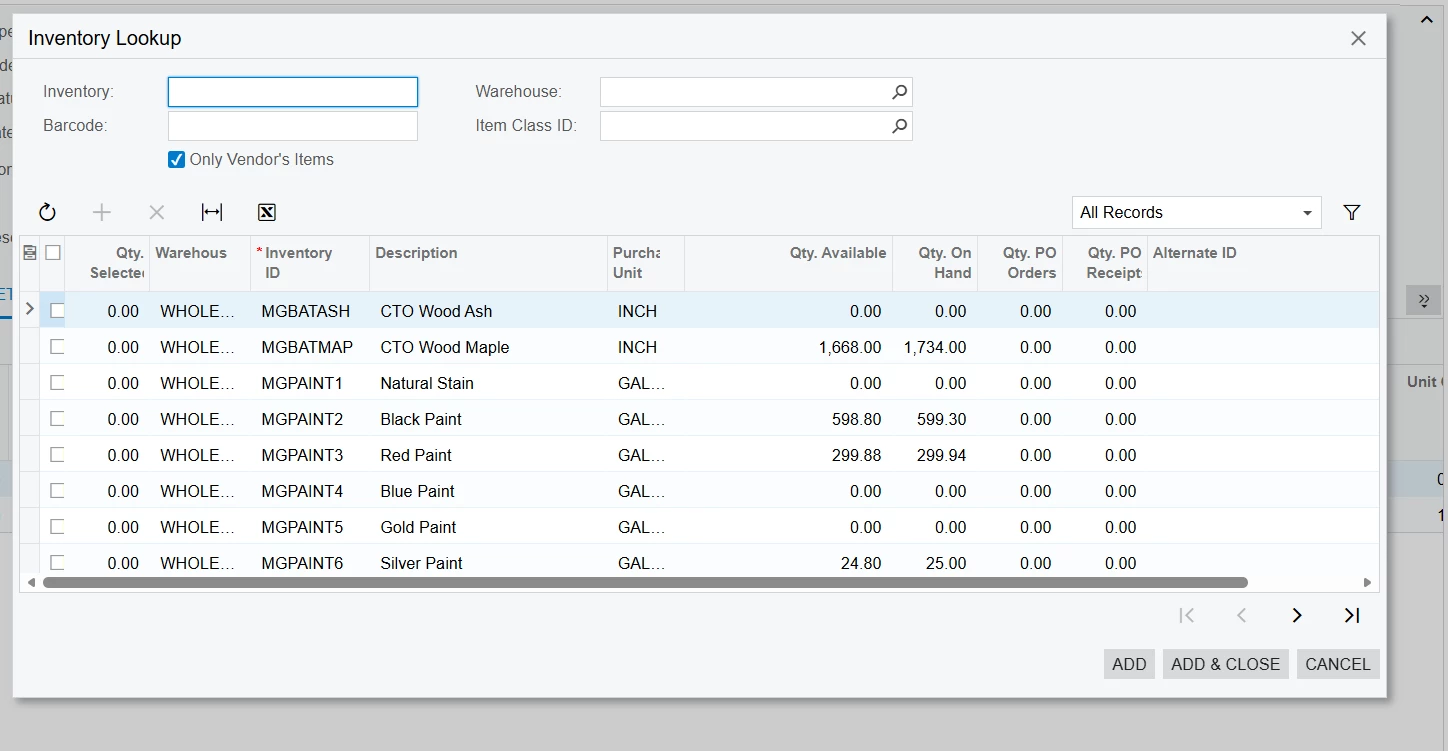
Task: Toggle Only Vendor's Items checkbox
Action: [177, 159]
